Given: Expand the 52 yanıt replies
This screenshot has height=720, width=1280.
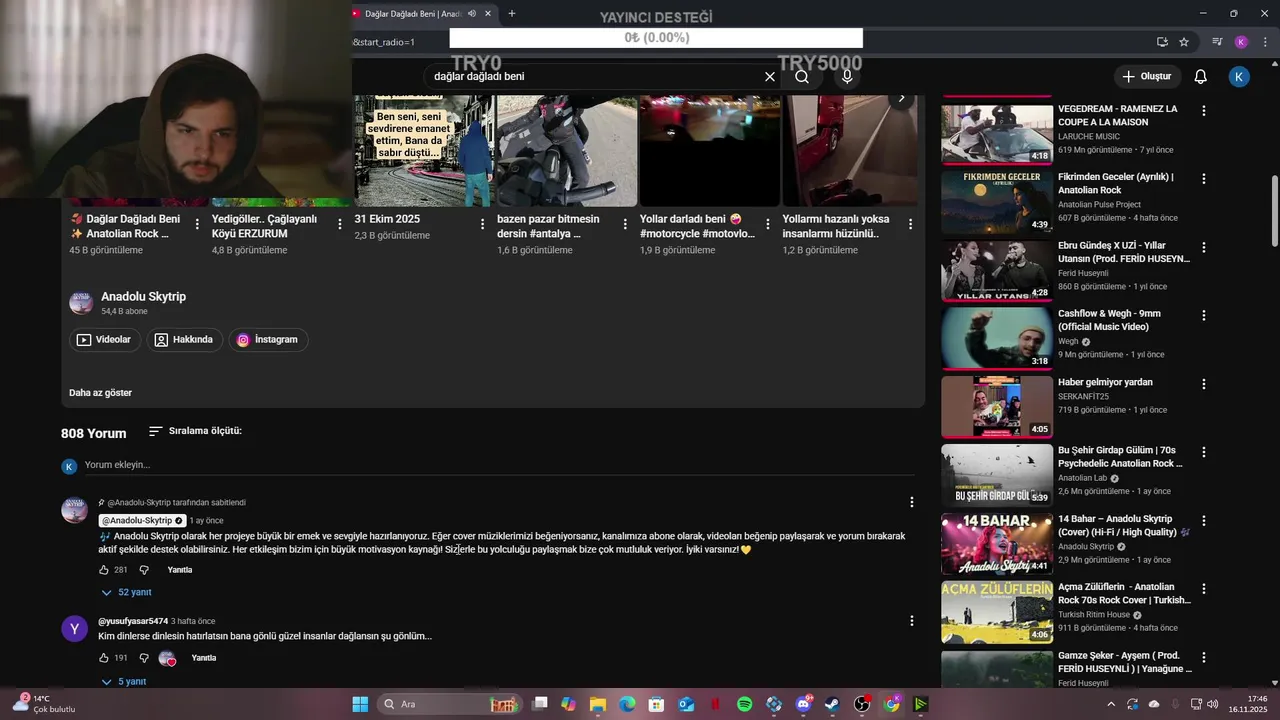Looking at the screenshot, I should click(126, 592).
